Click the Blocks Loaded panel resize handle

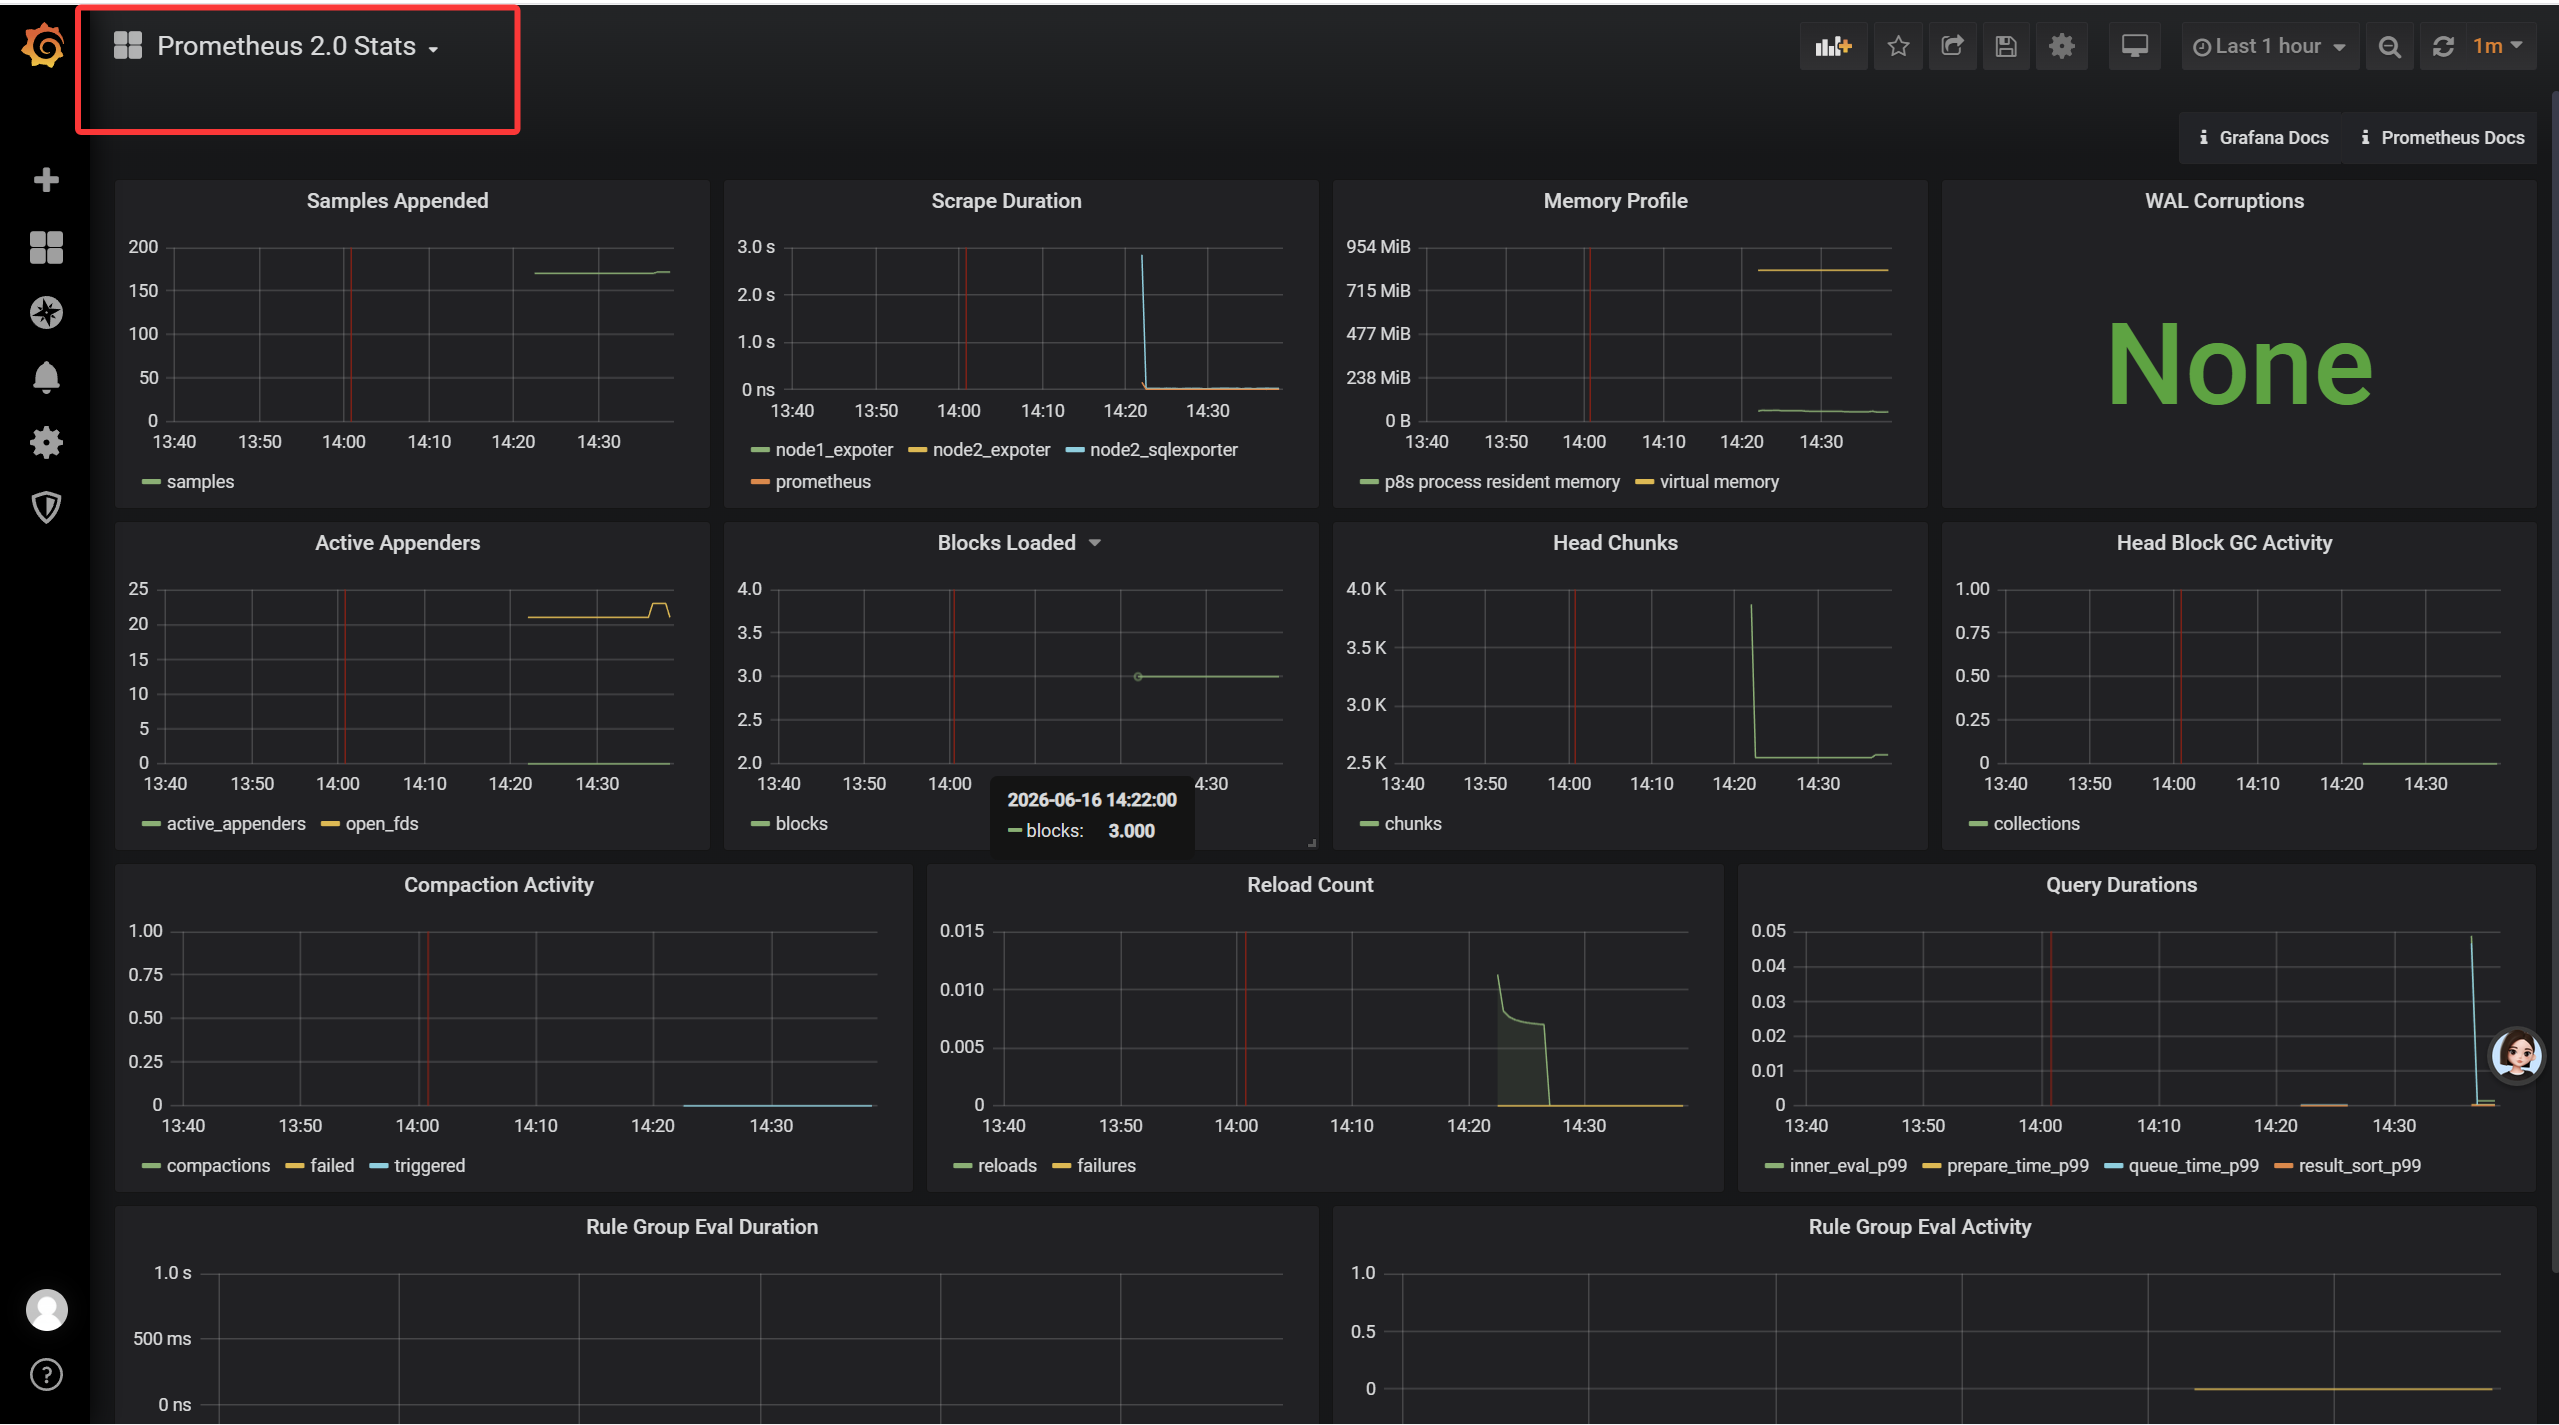tap(1311, 842)
